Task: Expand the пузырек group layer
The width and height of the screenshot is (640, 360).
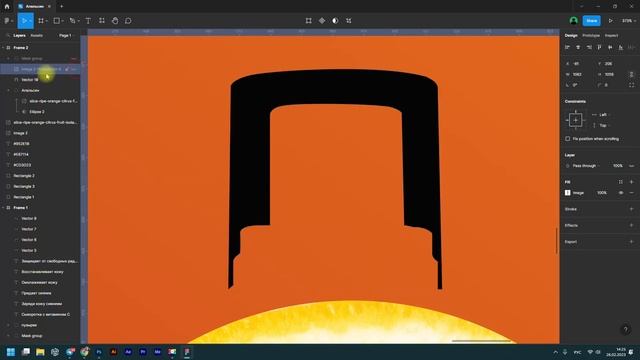Action: click(9, 325)
